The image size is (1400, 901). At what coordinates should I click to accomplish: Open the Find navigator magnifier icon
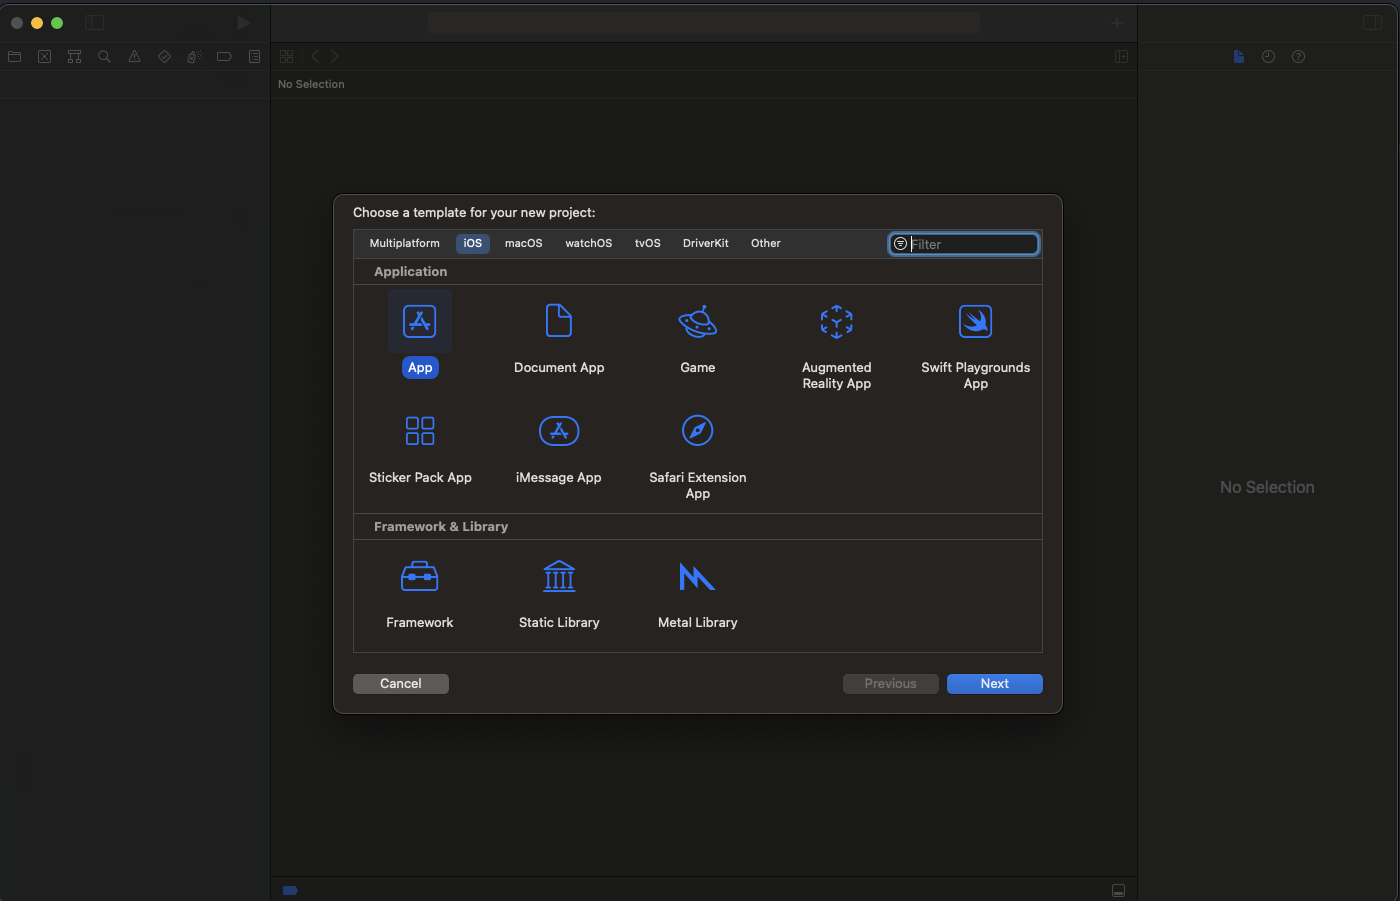coord(104,57)
